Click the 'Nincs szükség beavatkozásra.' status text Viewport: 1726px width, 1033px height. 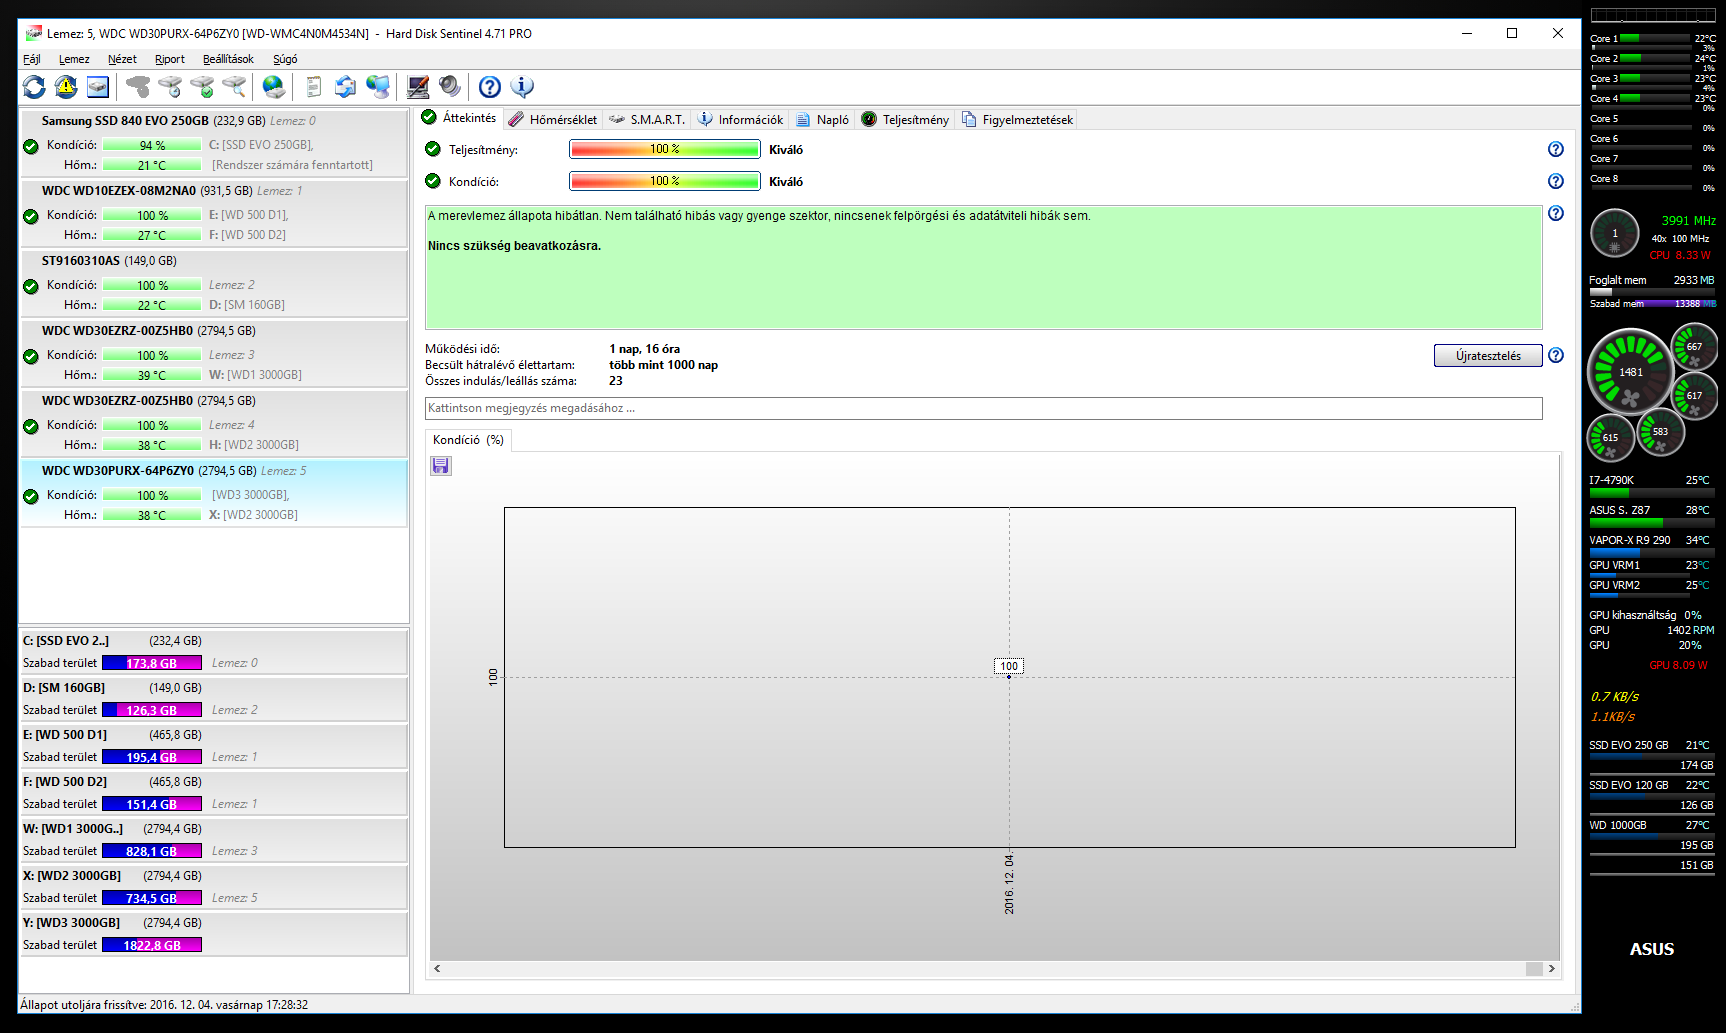pyautogui.click(x=514, y=246)
